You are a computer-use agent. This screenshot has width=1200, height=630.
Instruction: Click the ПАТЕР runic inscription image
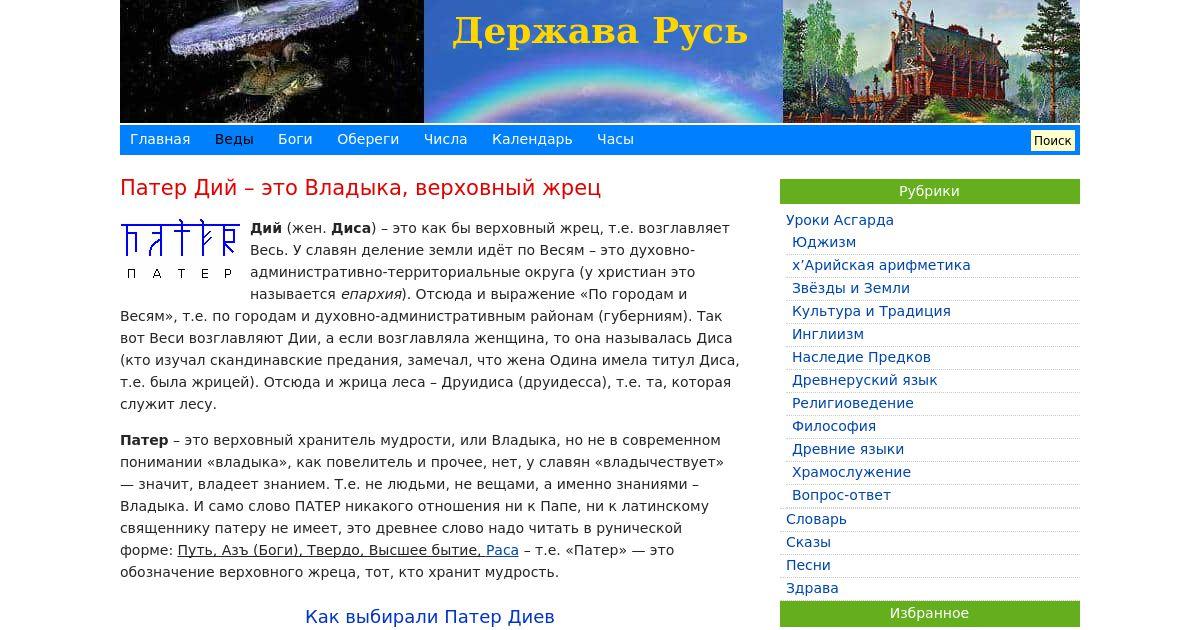click(180, 250)
